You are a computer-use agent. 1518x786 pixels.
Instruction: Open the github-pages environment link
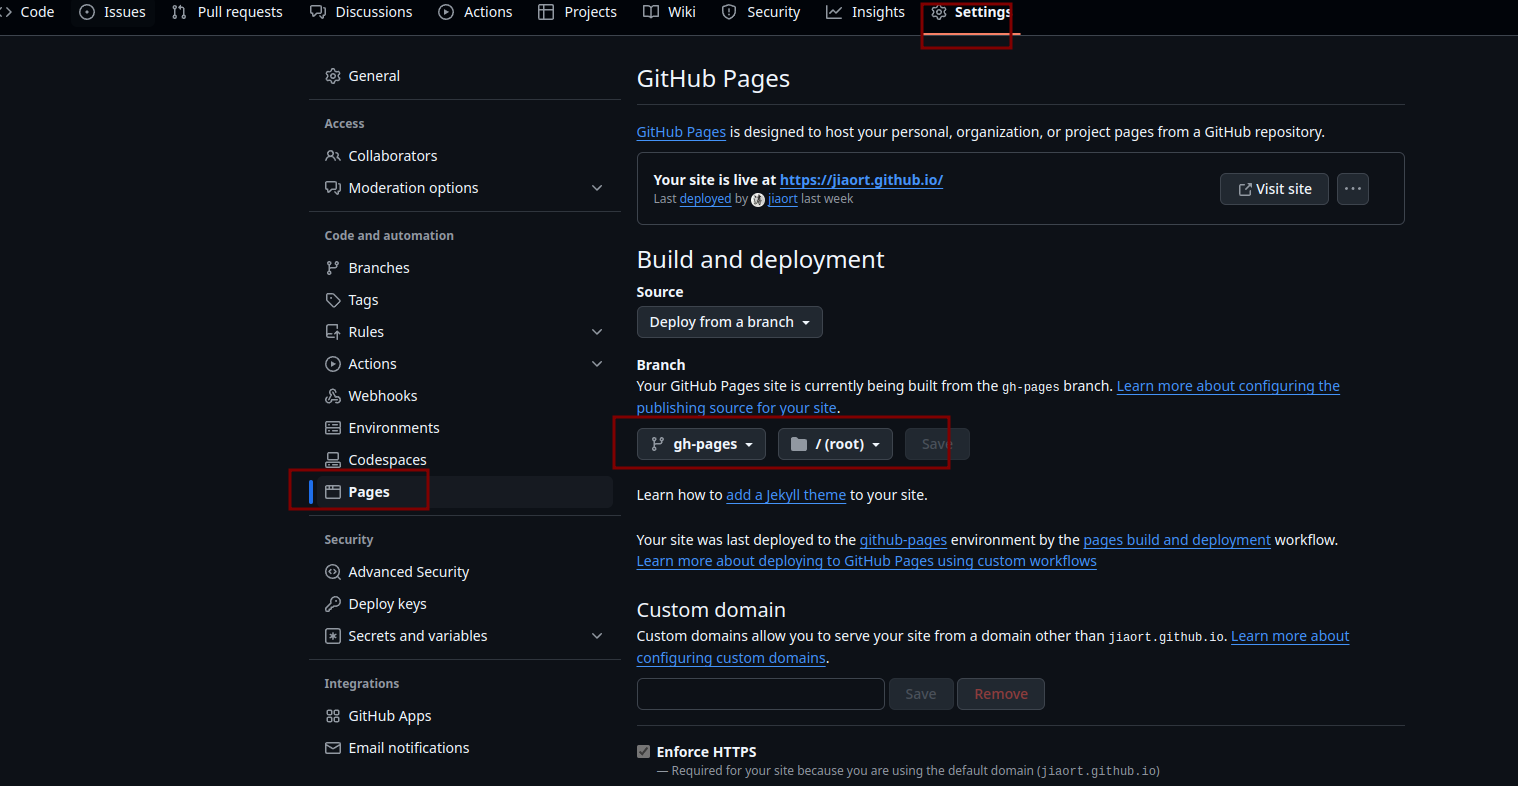coord(903,540)
